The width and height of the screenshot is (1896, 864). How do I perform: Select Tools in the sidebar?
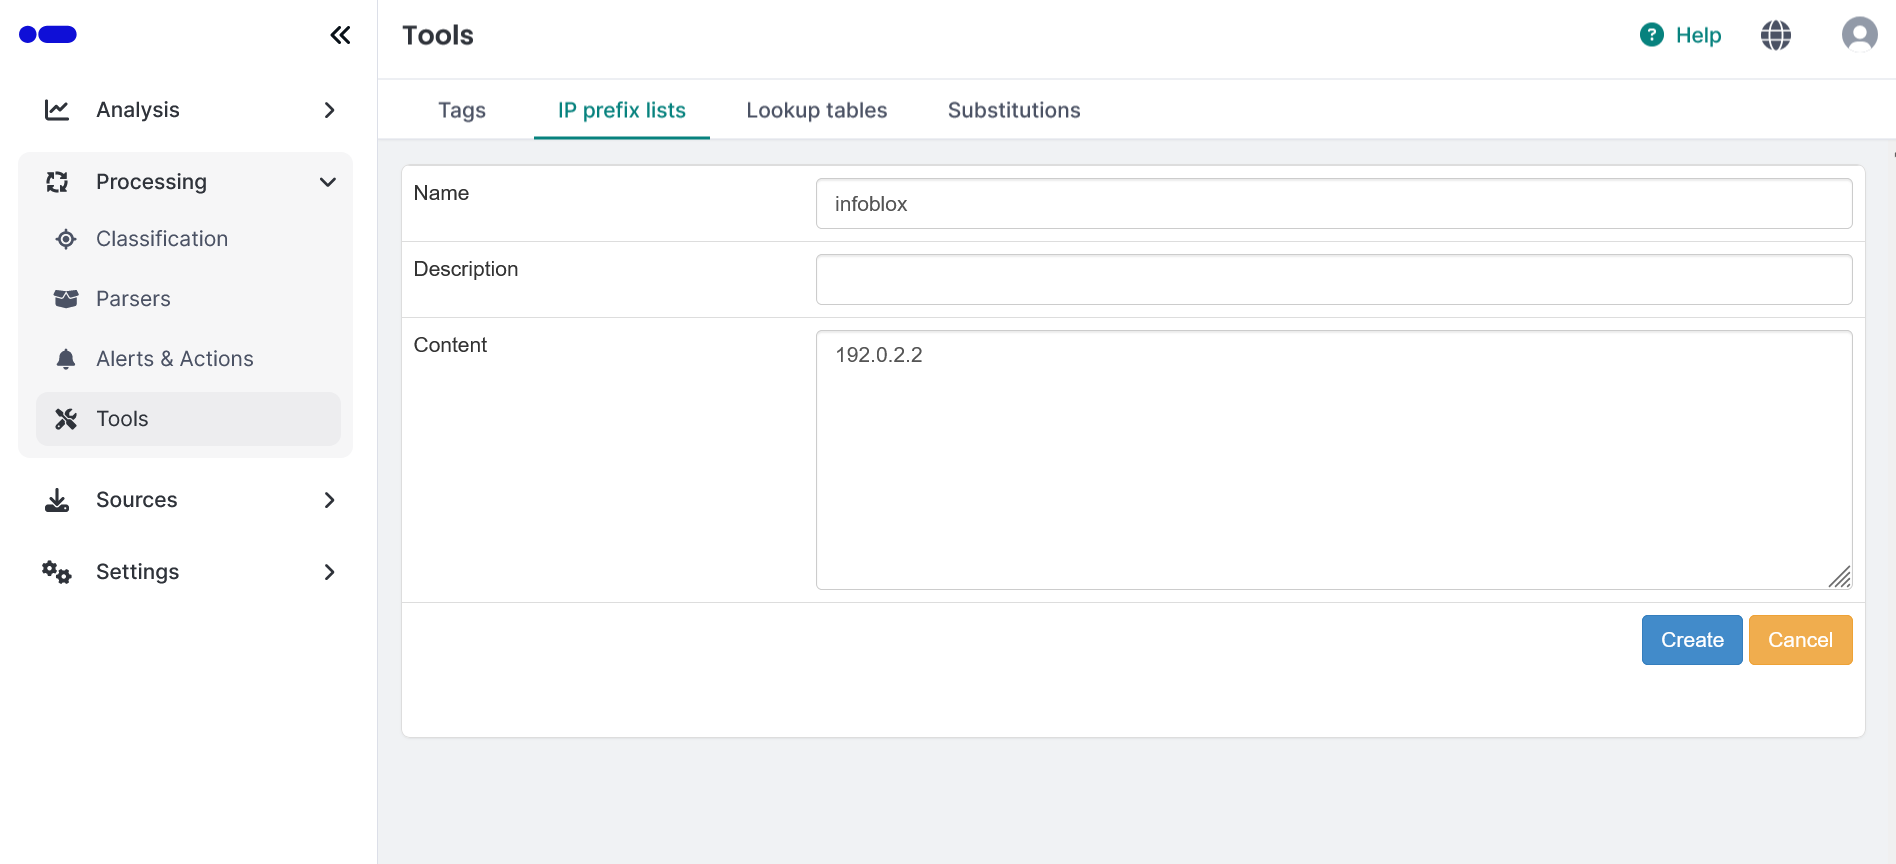[188, 419]
